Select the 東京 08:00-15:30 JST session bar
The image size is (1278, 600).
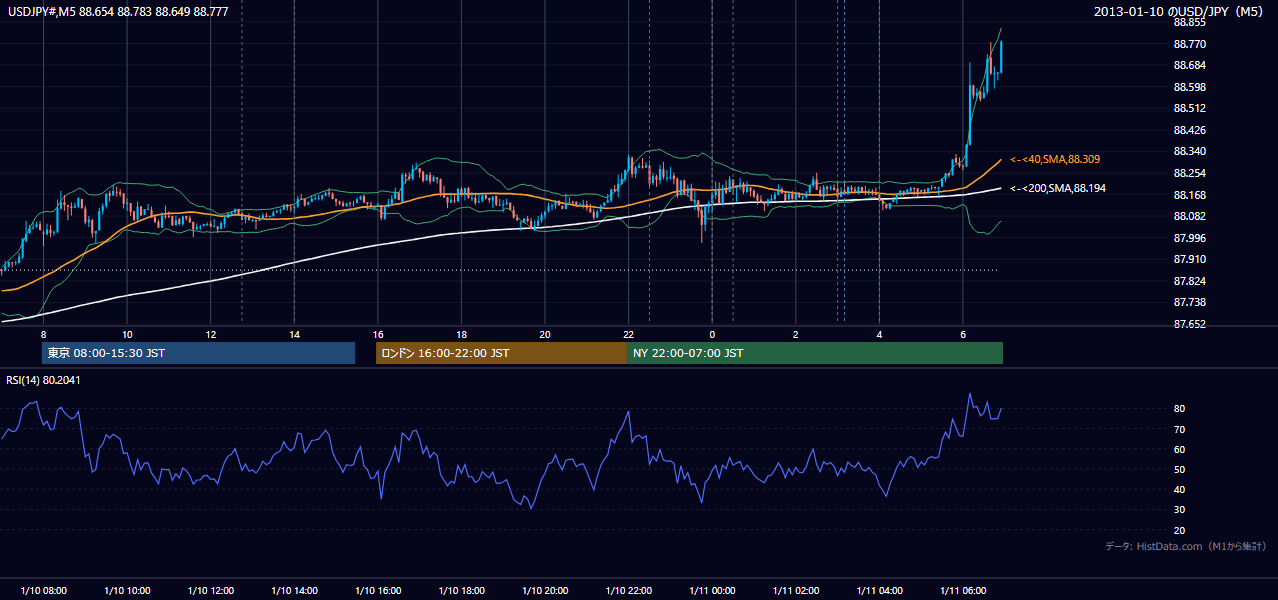198,353
